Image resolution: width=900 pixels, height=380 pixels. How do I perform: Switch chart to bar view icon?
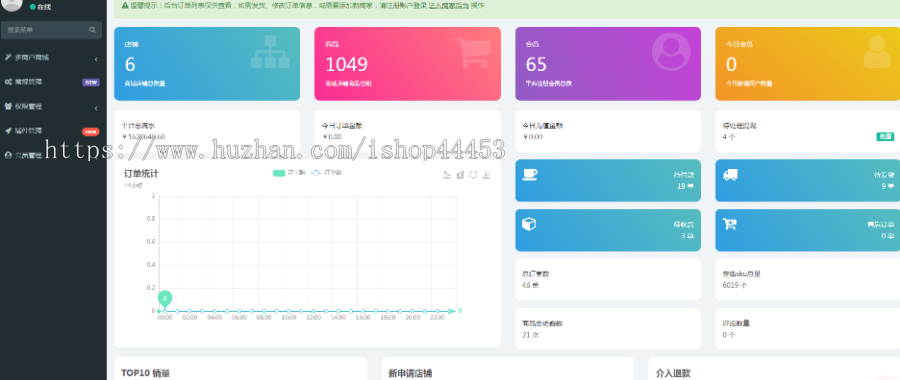pos(460,175)
